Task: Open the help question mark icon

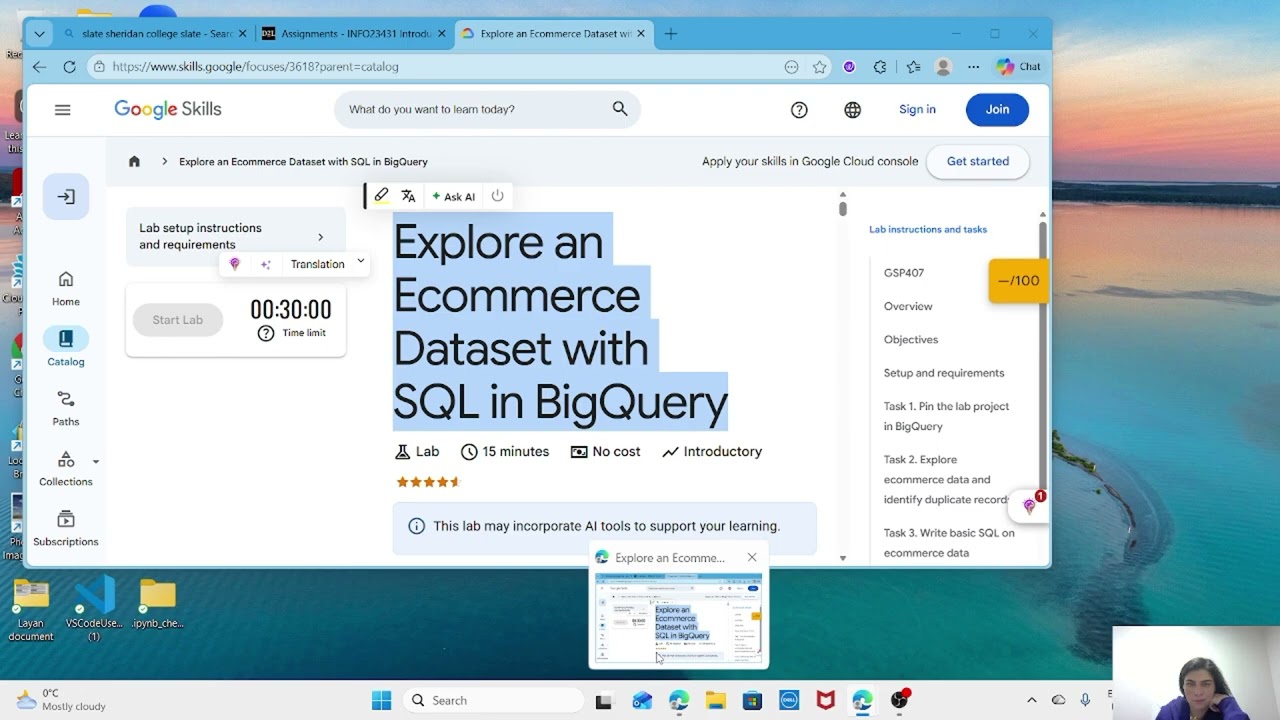Action: coord(799,110)
